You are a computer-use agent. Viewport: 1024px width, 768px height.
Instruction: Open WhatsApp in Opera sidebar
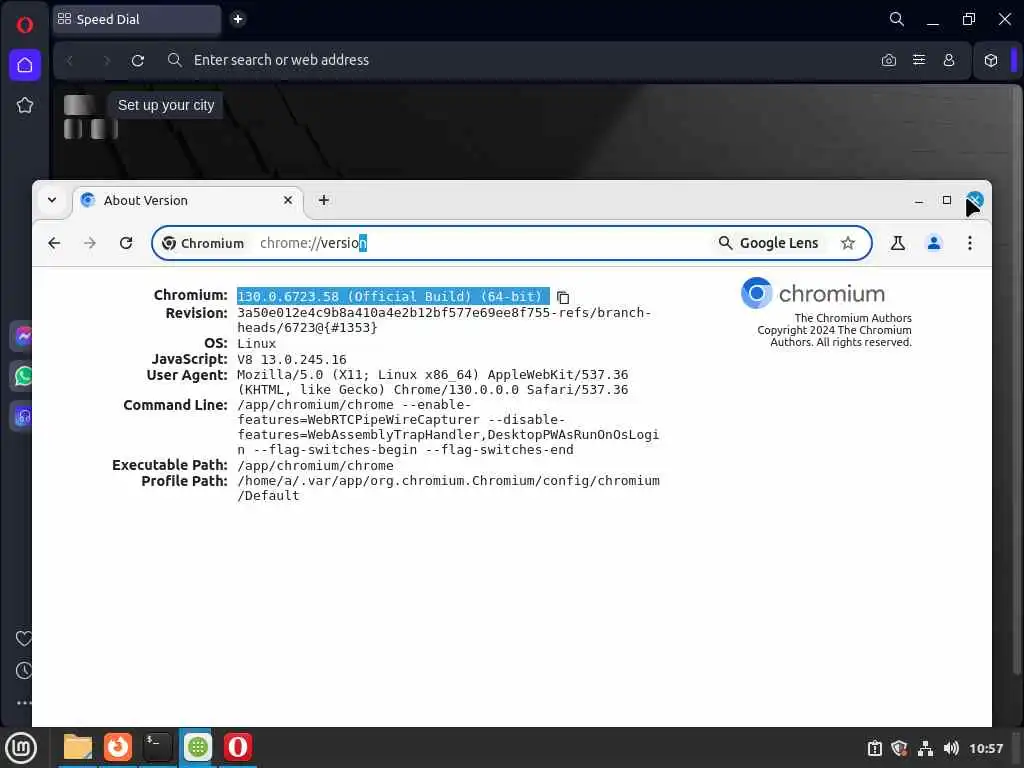coord(24,376)
